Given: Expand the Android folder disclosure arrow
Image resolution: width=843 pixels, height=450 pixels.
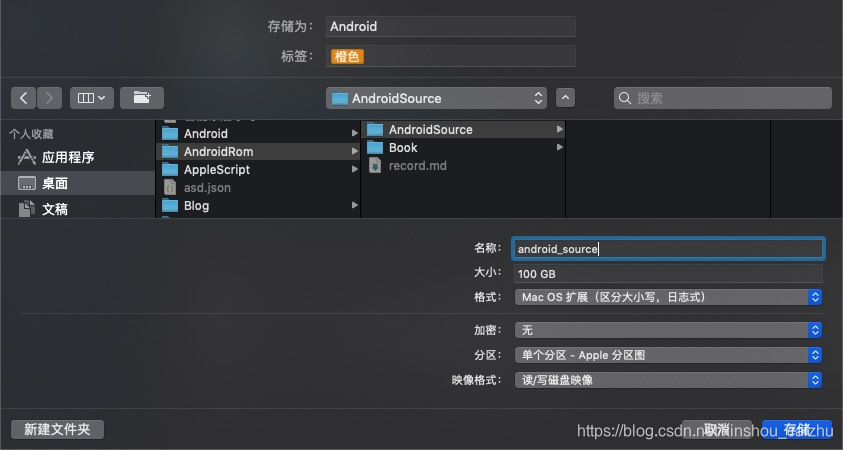Looking at the screenshot, I should (354, 133).
